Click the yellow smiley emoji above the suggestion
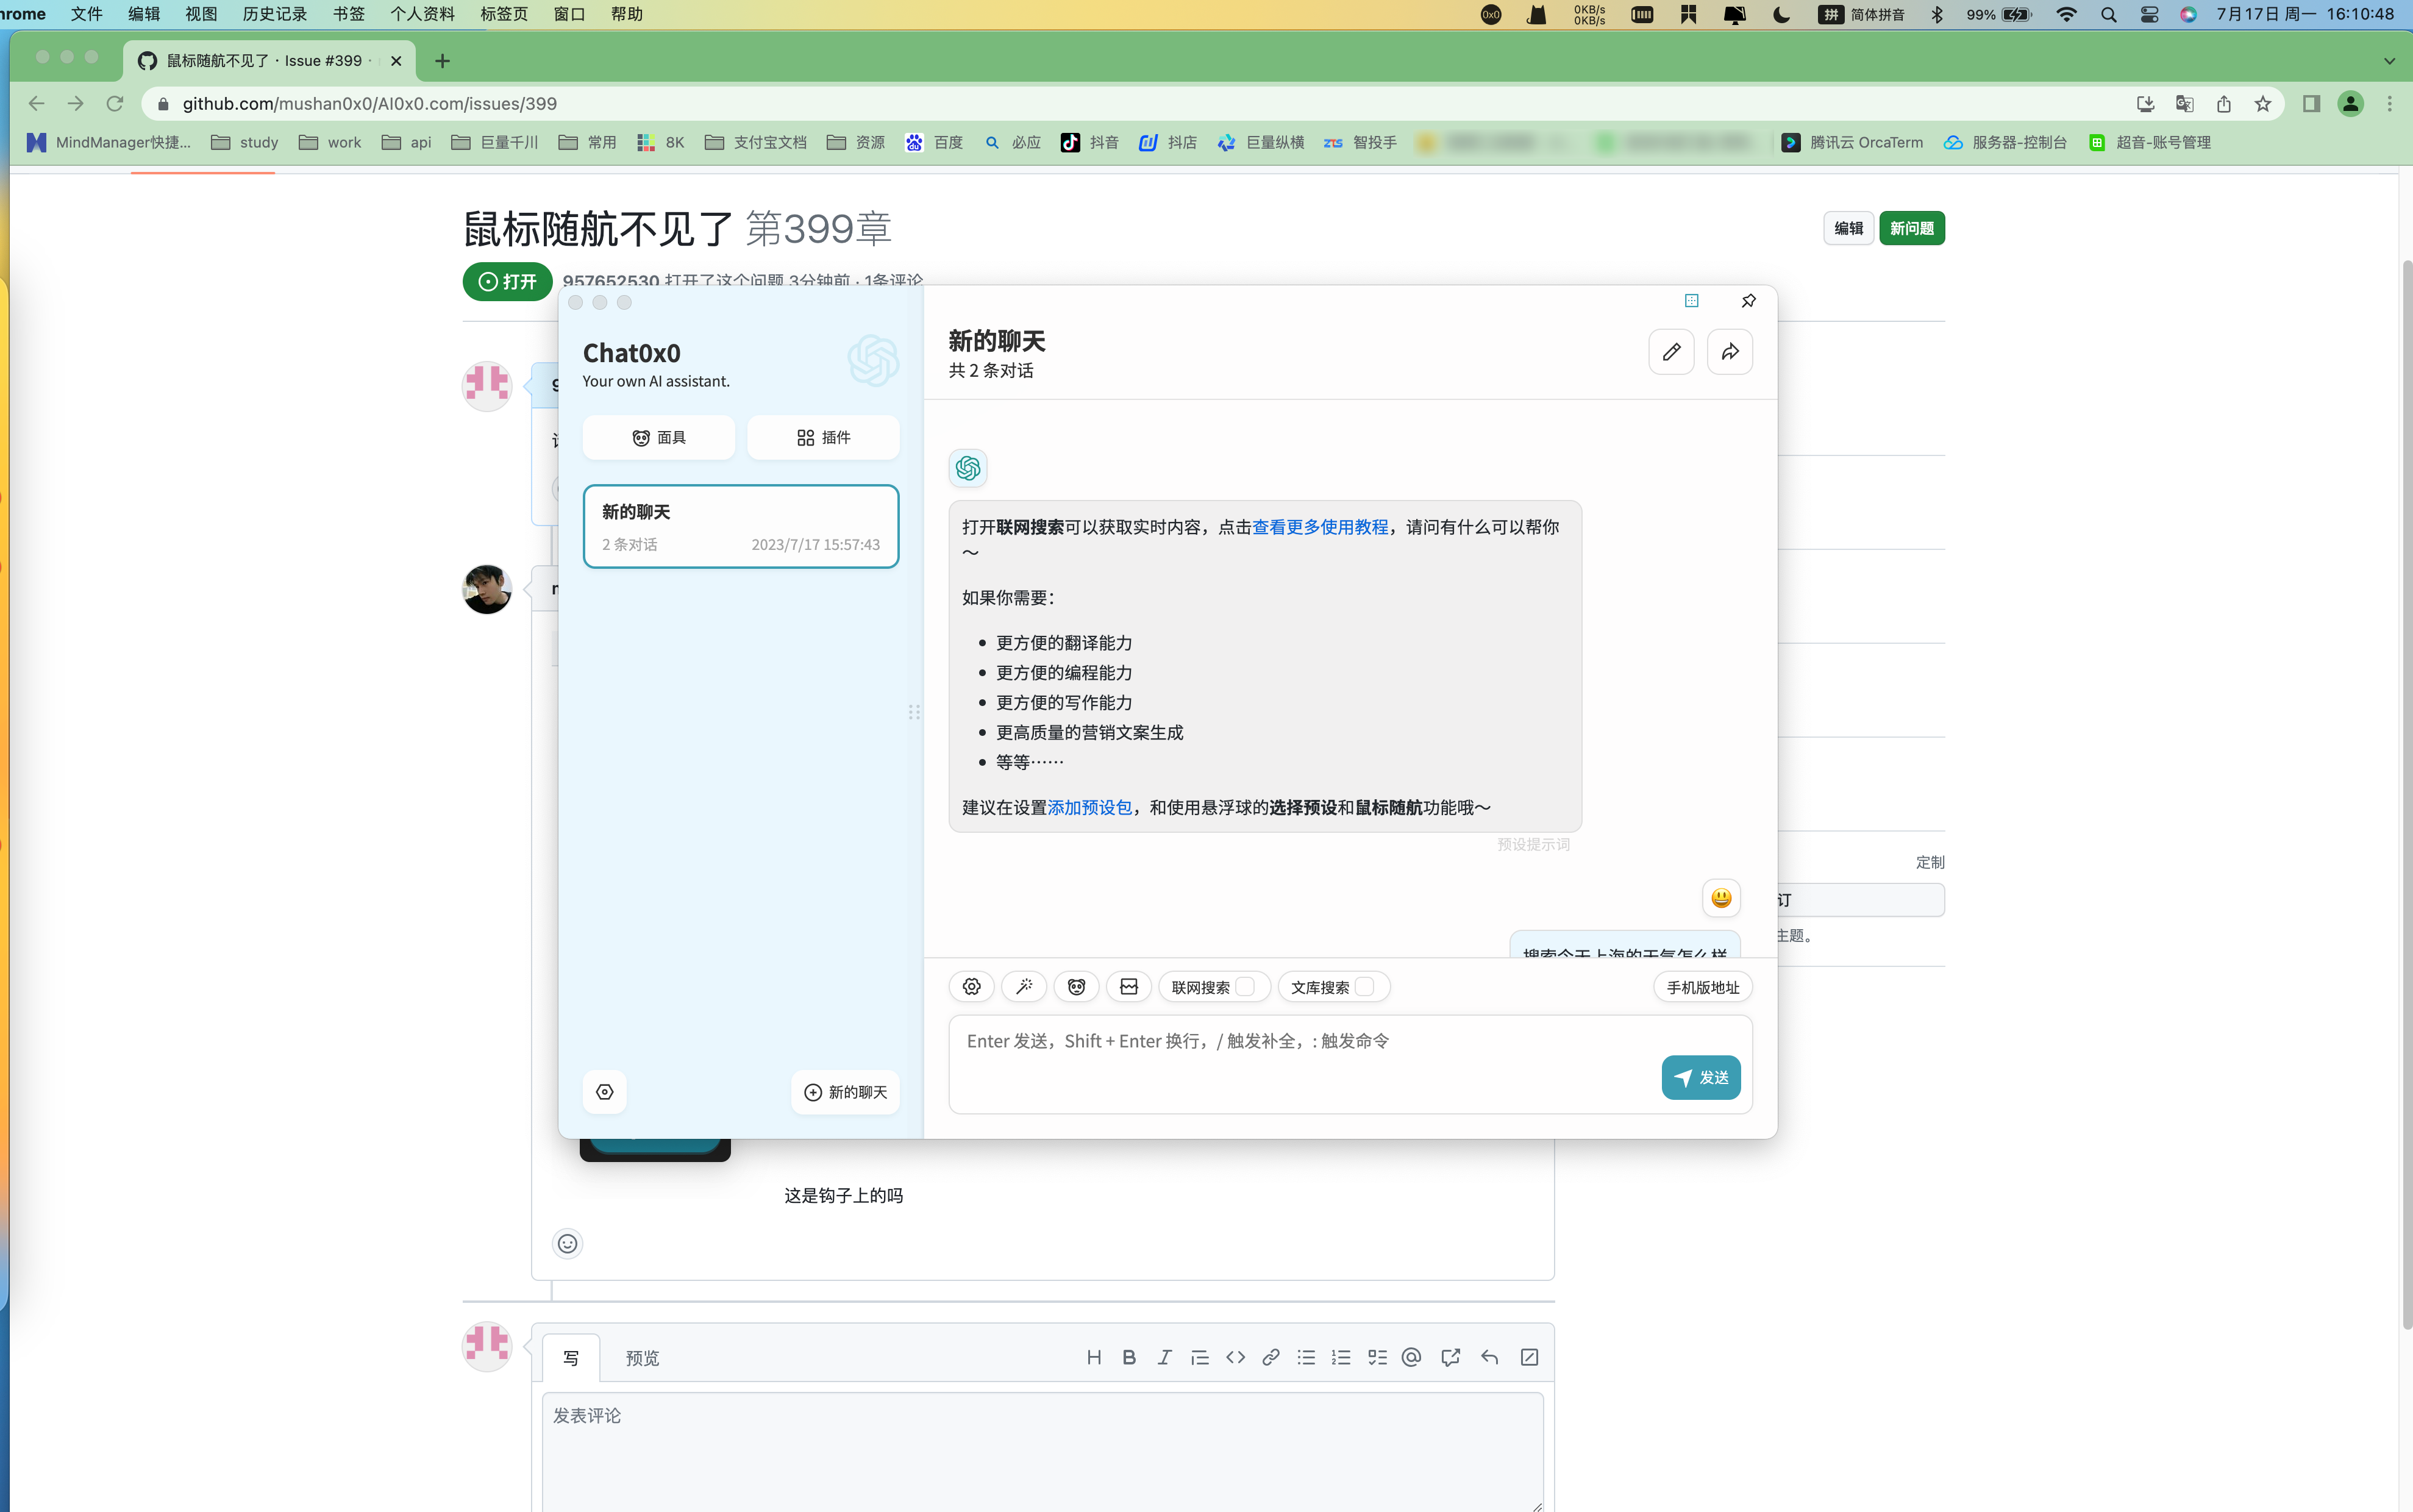 tap(1721, 898)
